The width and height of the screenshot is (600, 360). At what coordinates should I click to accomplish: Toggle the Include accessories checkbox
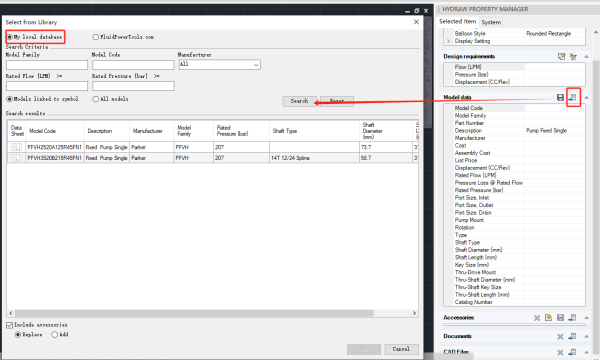[x=10, y=325]
